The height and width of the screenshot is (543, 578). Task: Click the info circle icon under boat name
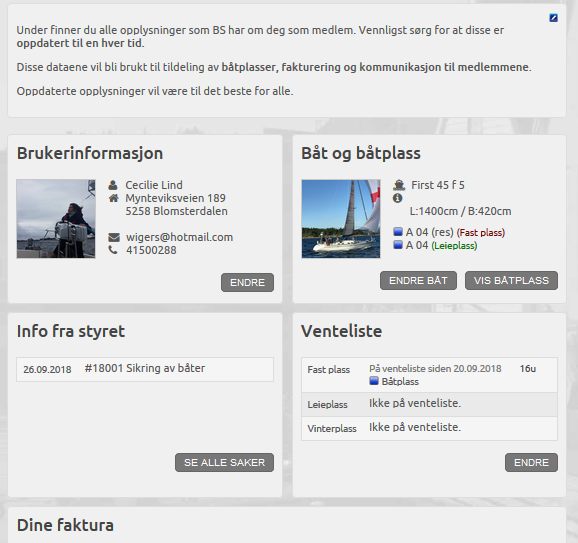(397, 198)
